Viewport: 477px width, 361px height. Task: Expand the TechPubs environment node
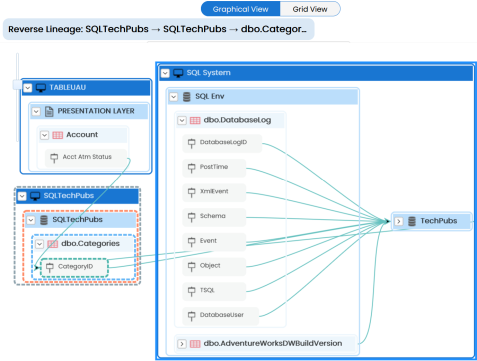point(399,221)
